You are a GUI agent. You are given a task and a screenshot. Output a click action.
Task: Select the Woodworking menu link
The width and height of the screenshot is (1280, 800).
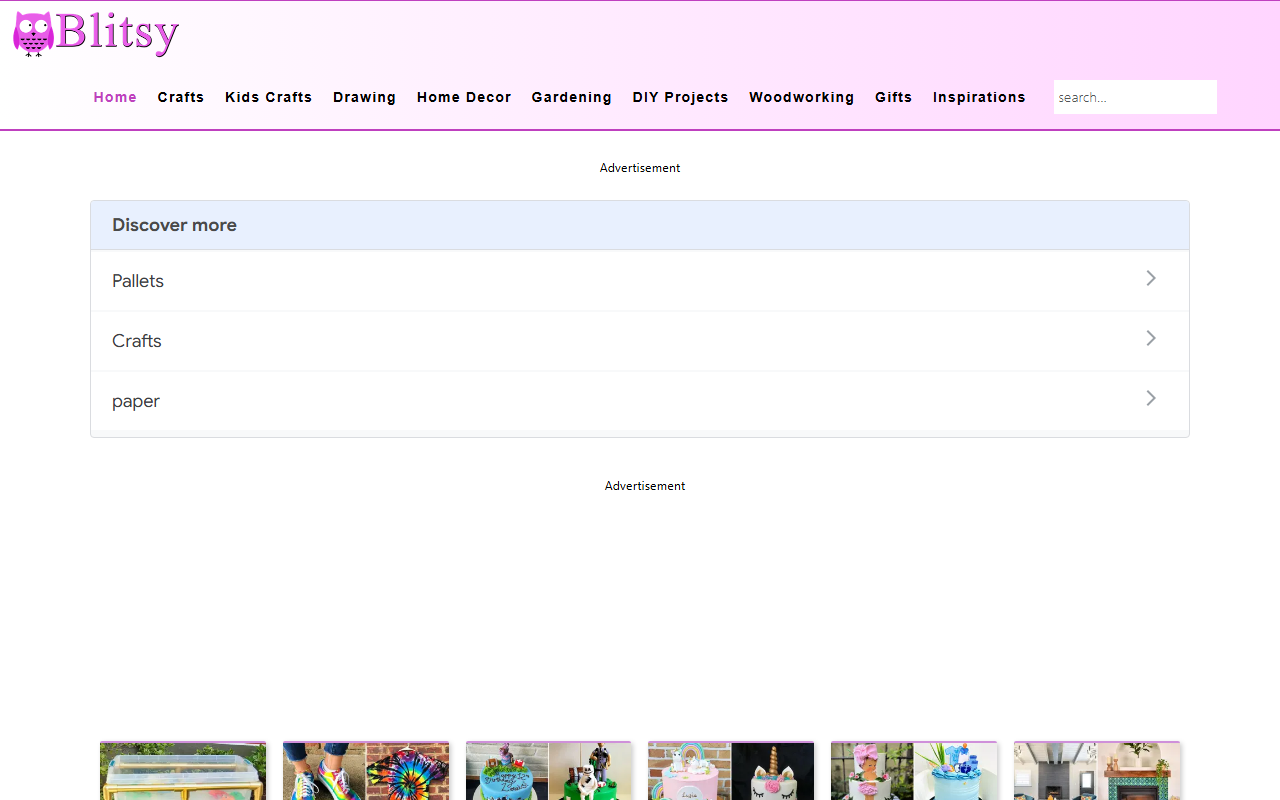click(x=802, y=97)
